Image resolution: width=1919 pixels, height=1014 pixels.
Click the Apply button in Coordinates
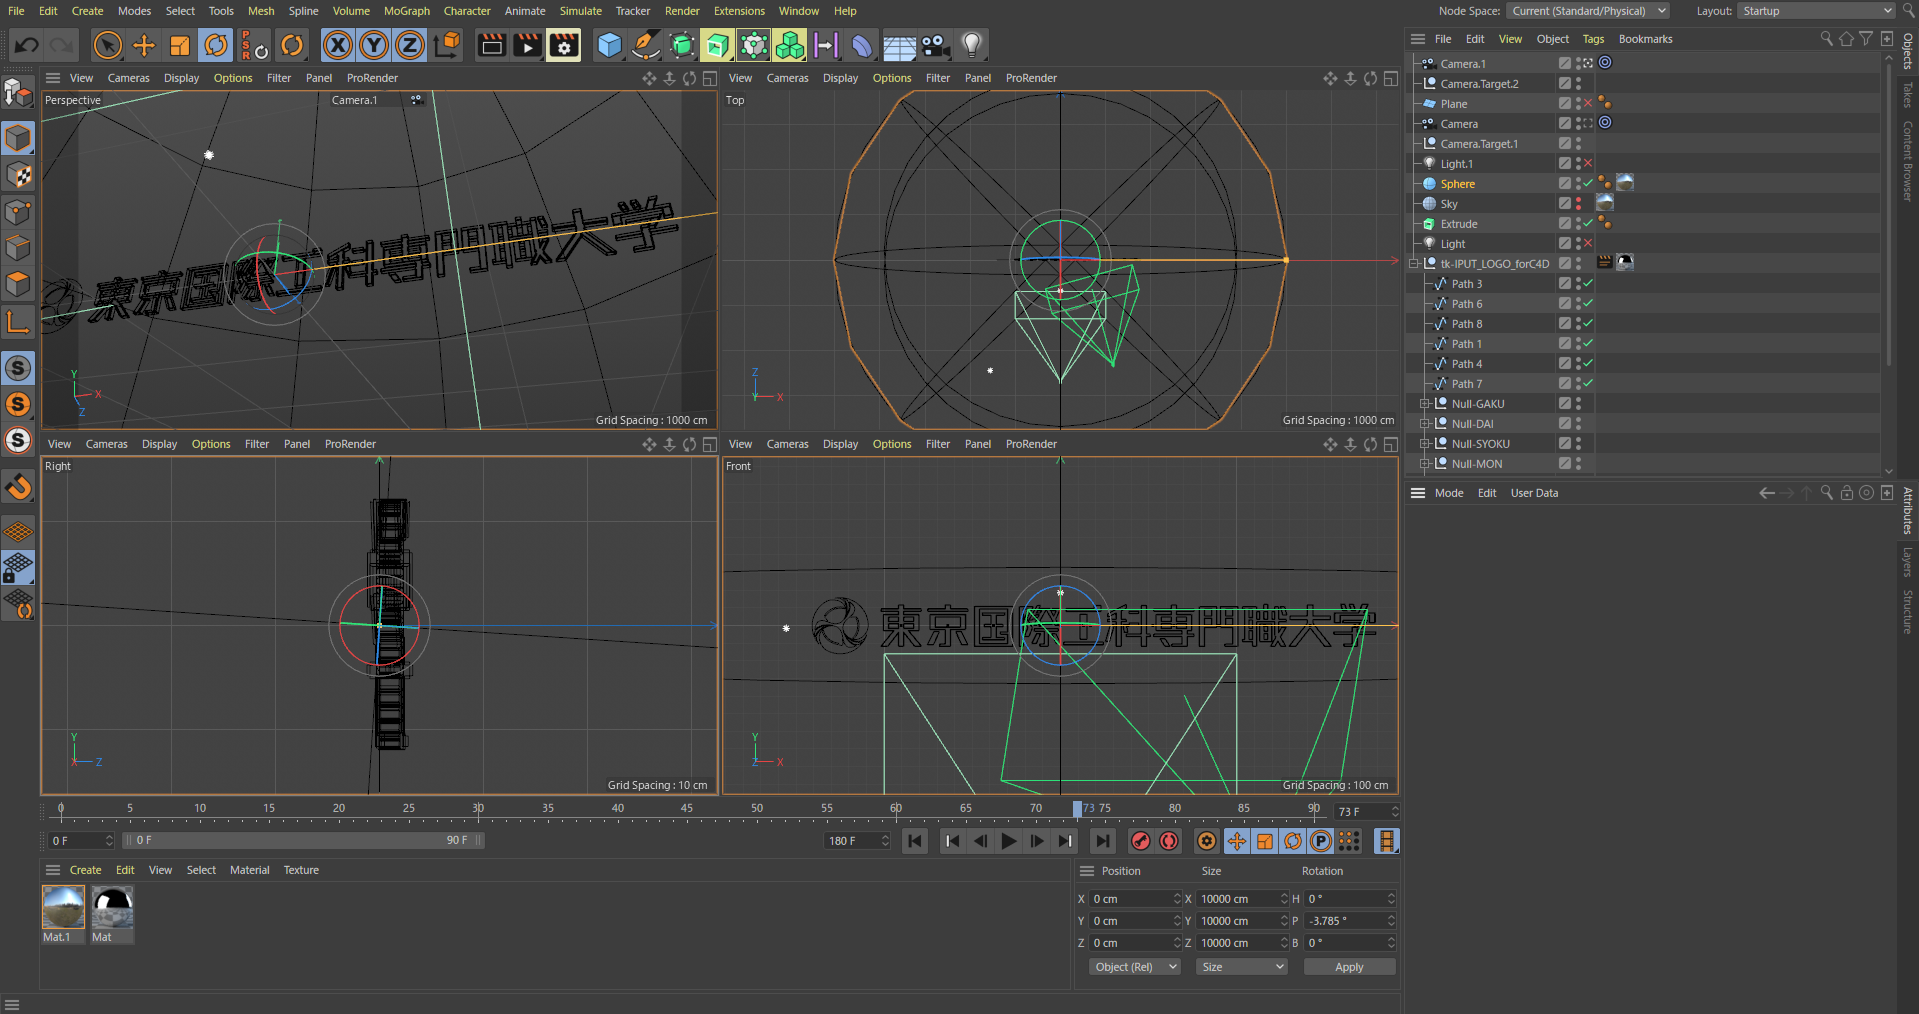(x=1348, y=967)
